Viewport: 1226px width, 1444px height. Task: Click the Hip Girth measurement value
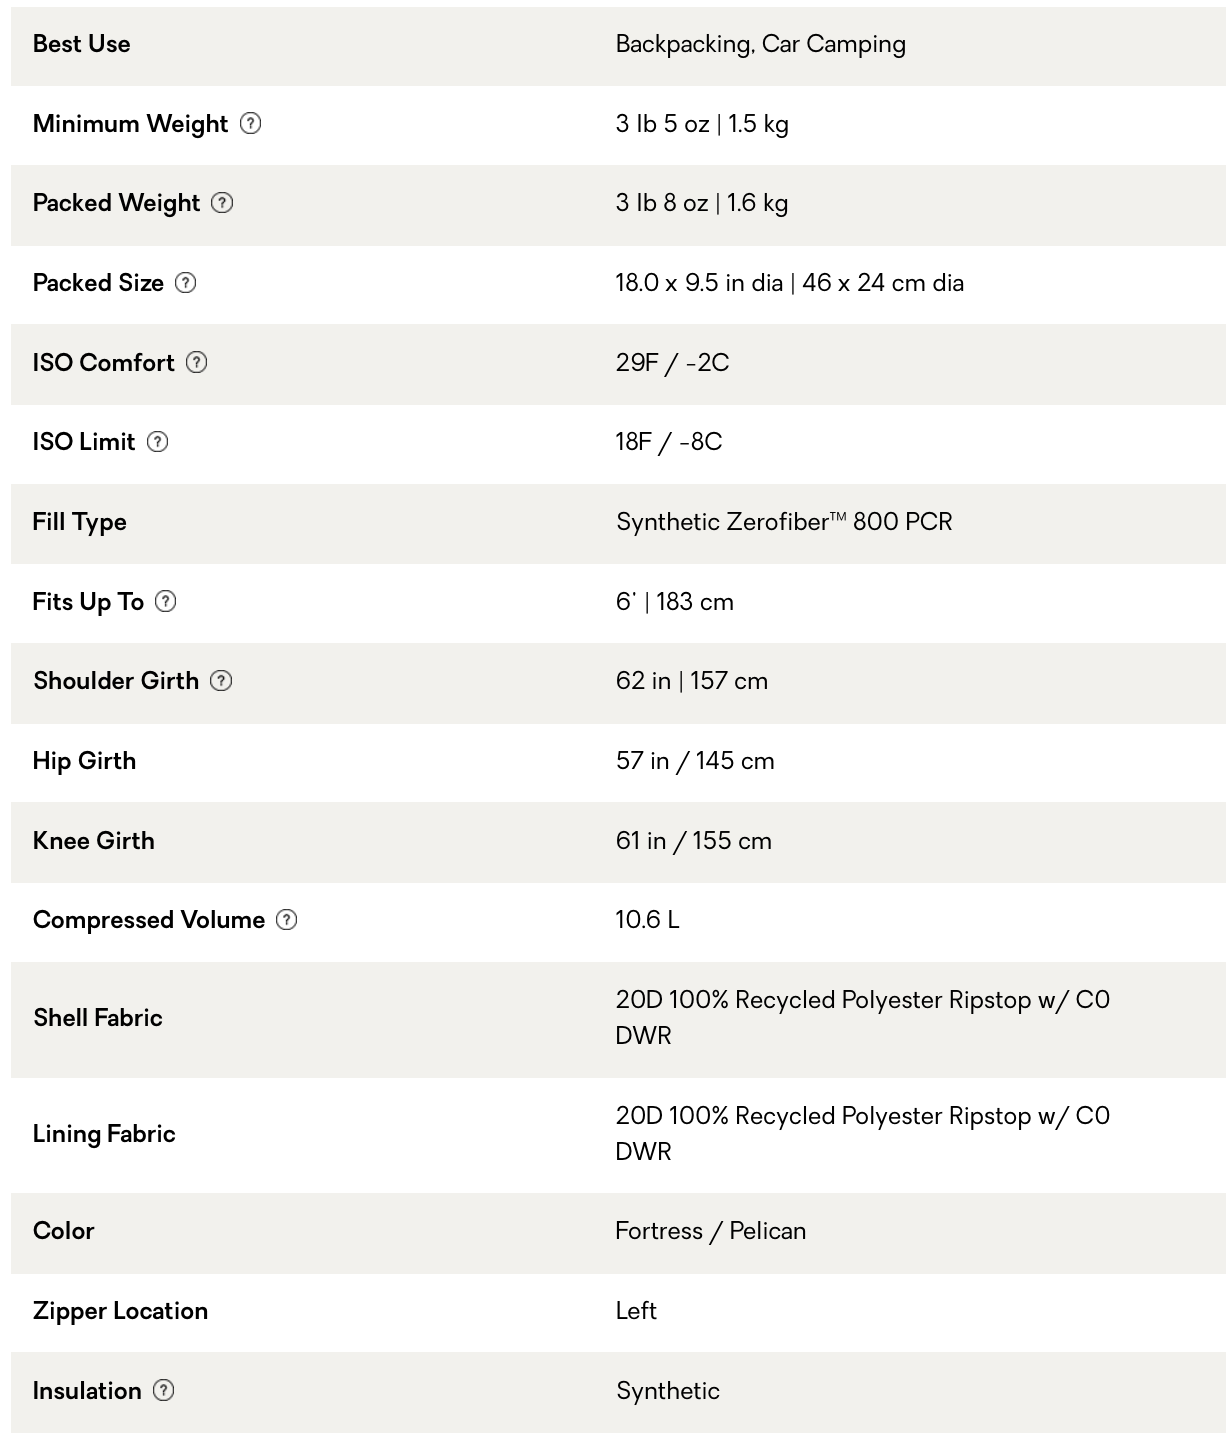(x=695, y=761)
